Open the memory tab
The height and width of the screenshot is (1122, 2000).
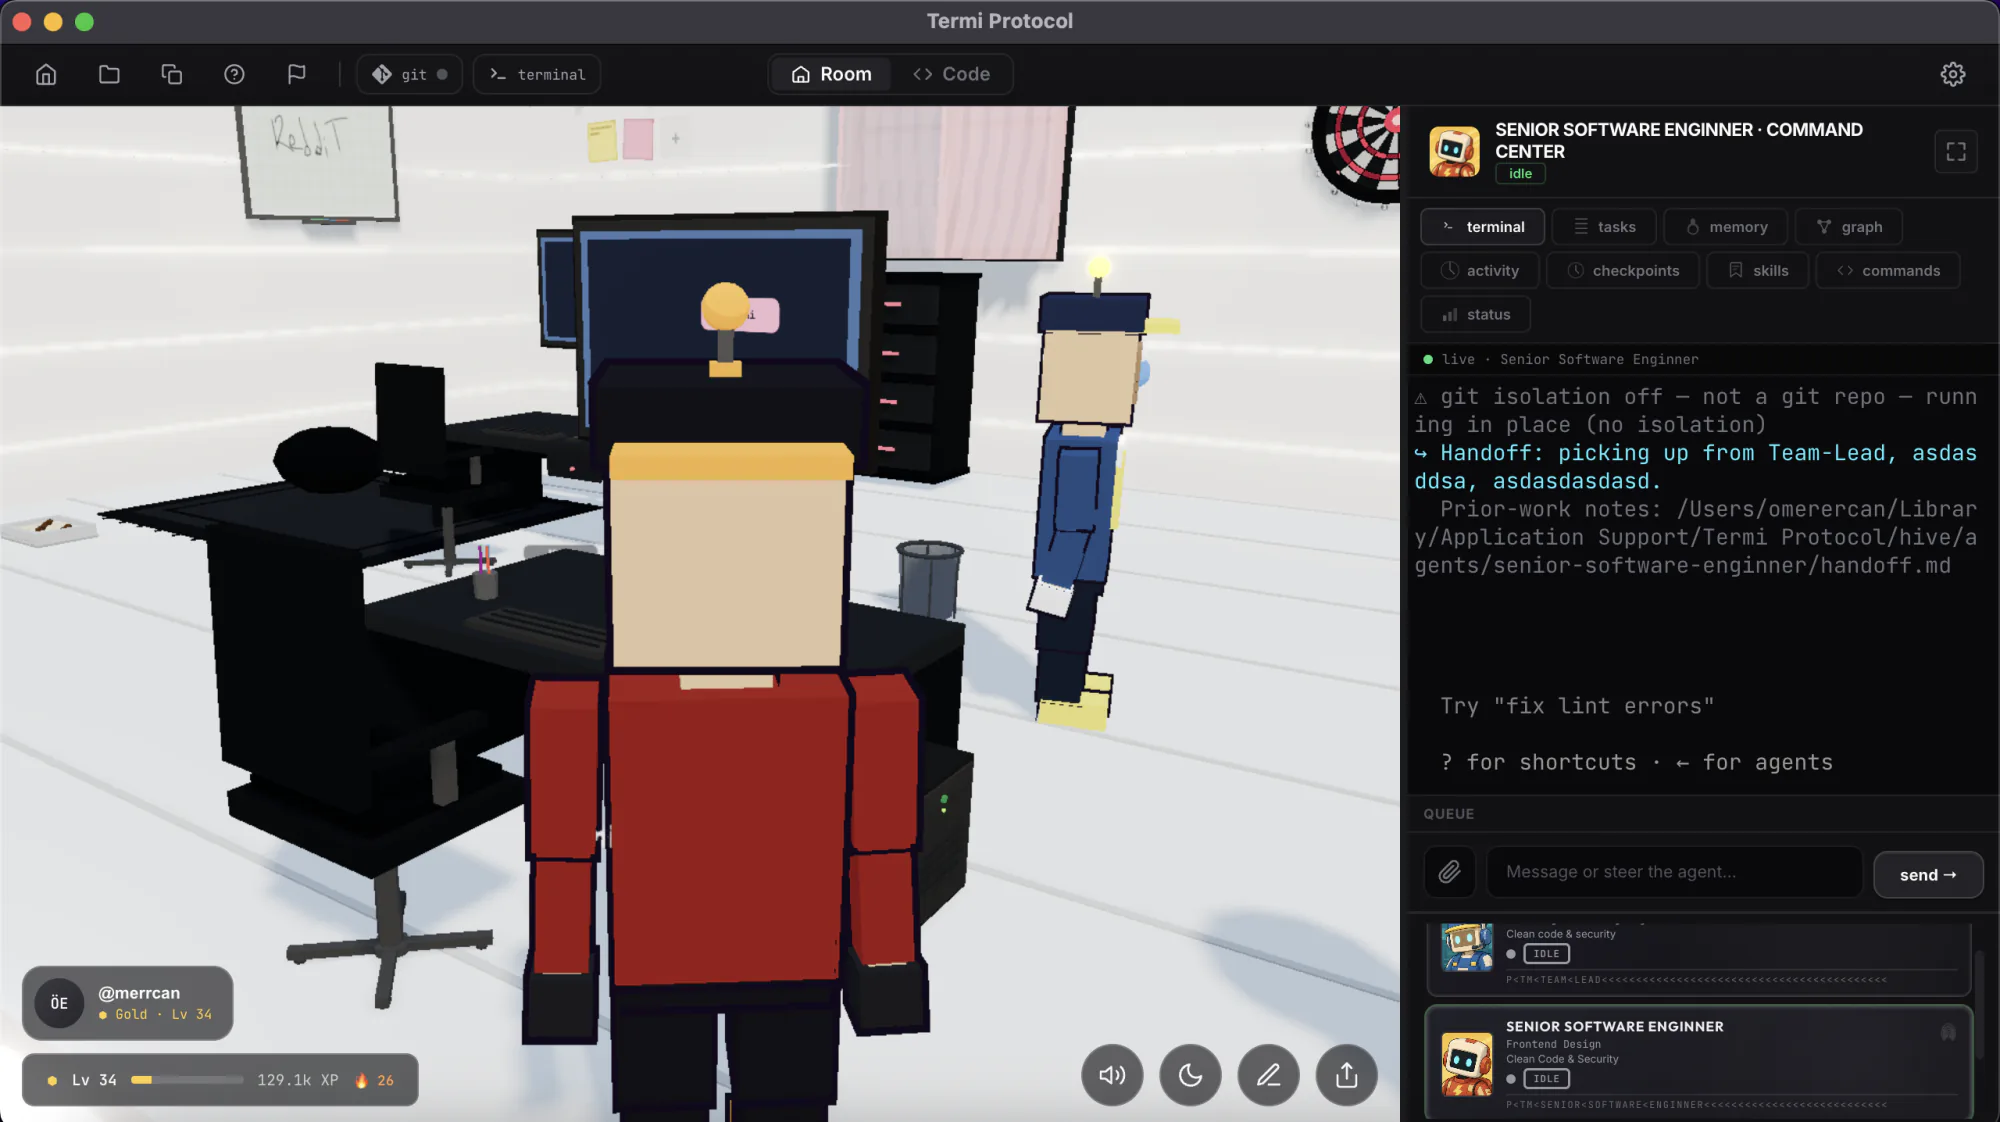pos(1726,227)
